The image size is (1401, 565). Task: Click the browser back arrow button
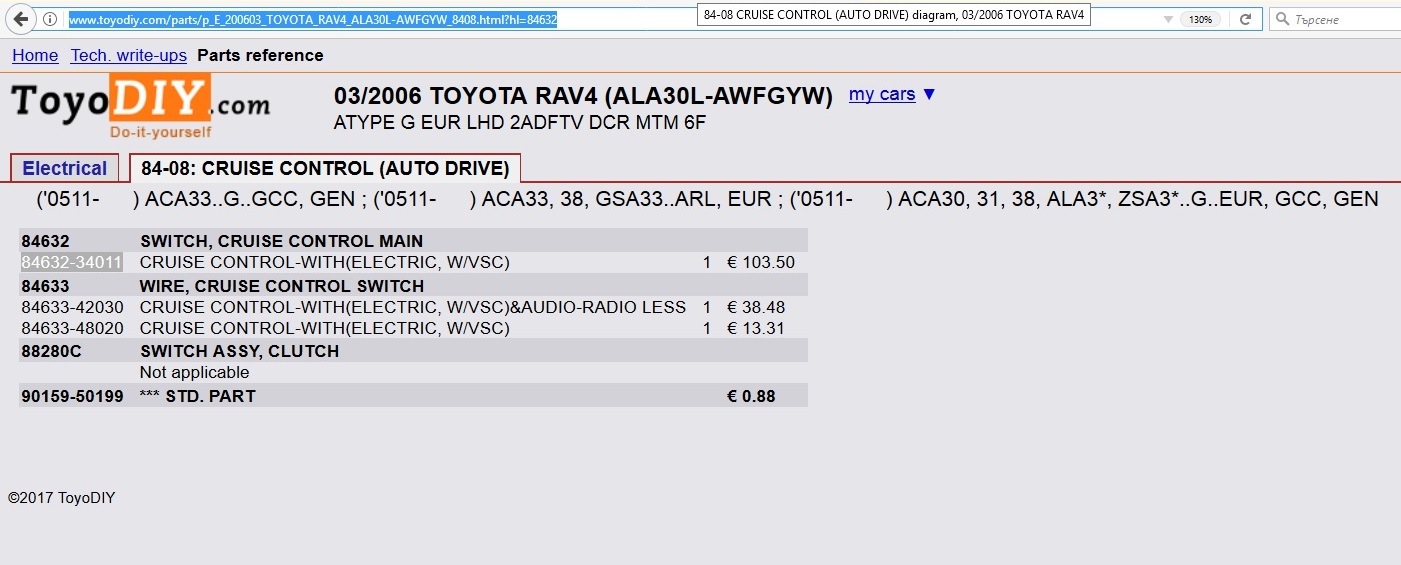[21, 19]
